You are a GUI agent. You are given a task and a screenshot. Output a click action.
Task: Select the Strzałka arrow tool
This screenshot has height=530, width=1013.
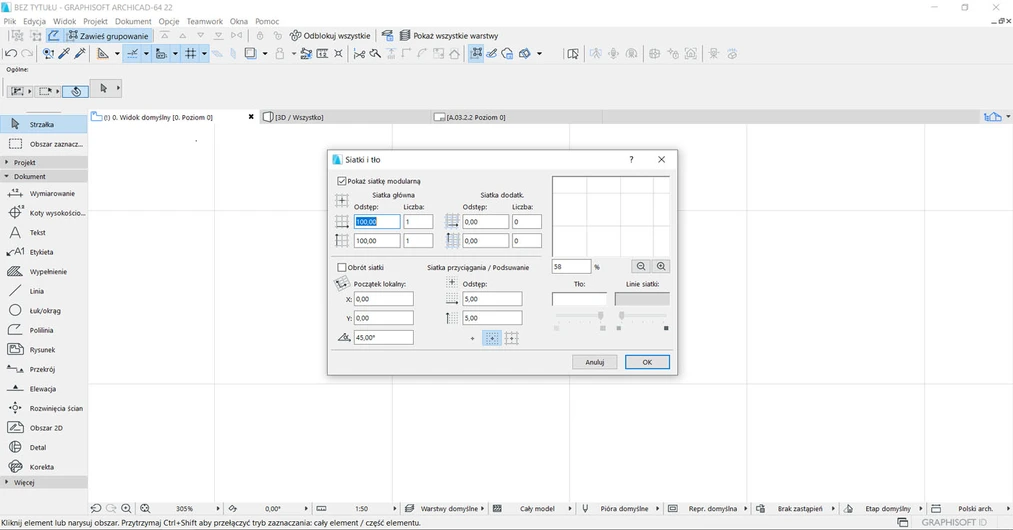tap(43, 124)
